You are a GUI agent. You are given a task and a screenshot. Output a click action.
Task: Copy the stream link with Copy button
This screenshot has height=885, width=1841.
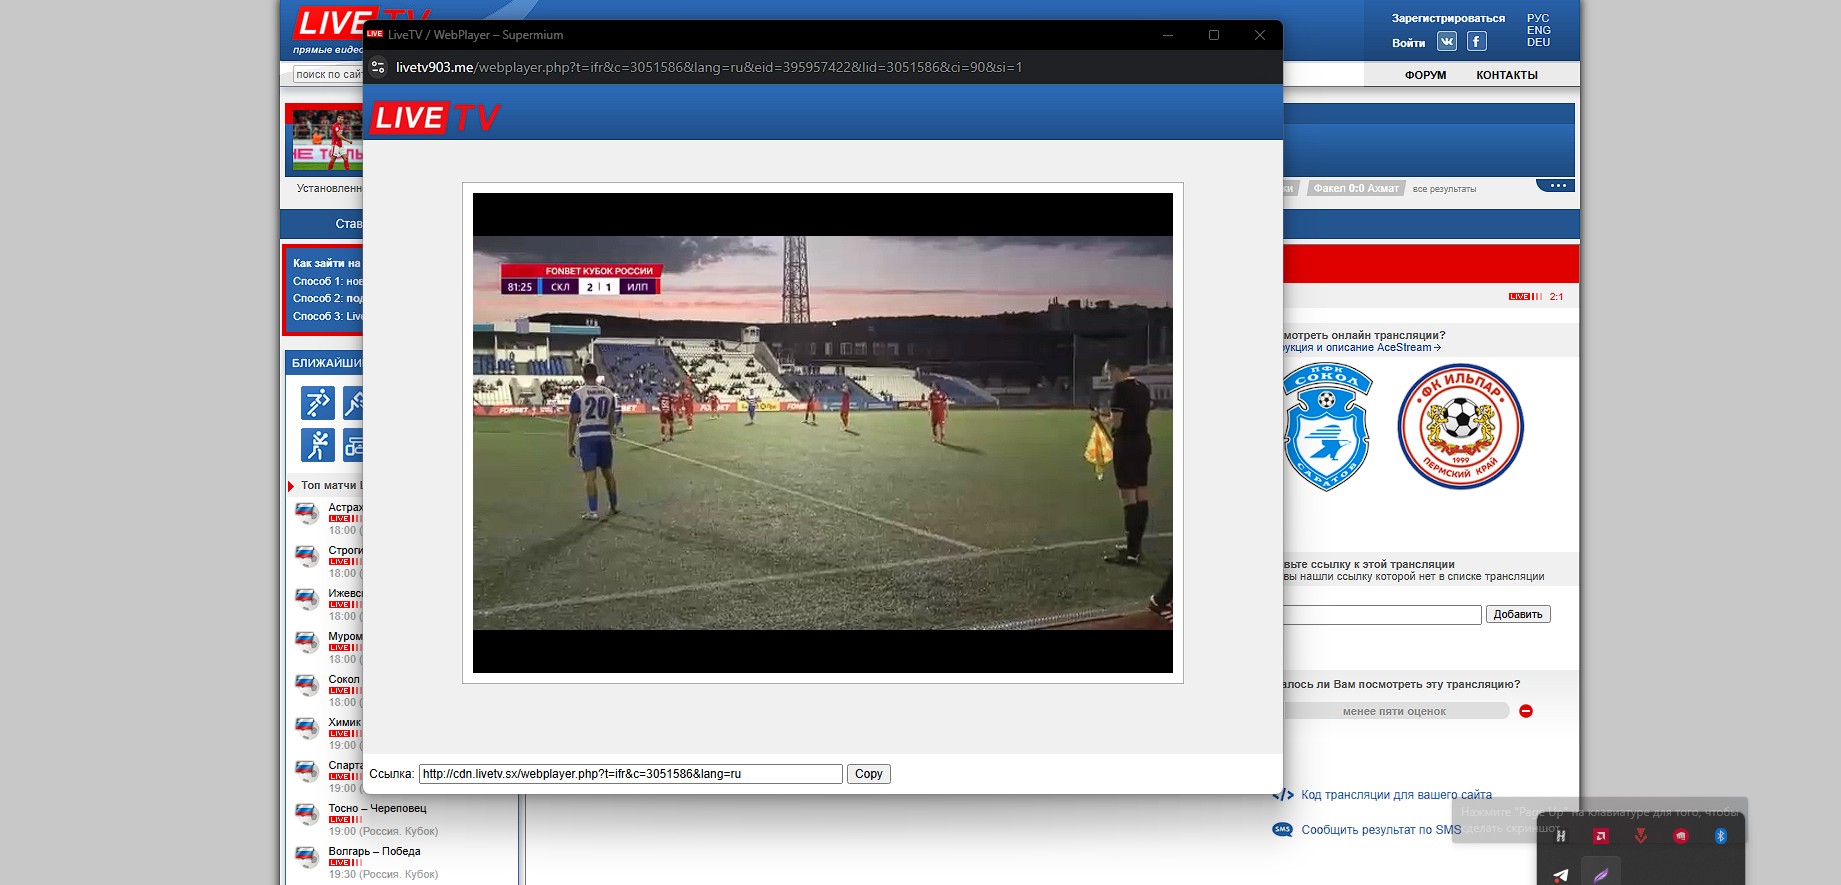[x=869, y=774]
